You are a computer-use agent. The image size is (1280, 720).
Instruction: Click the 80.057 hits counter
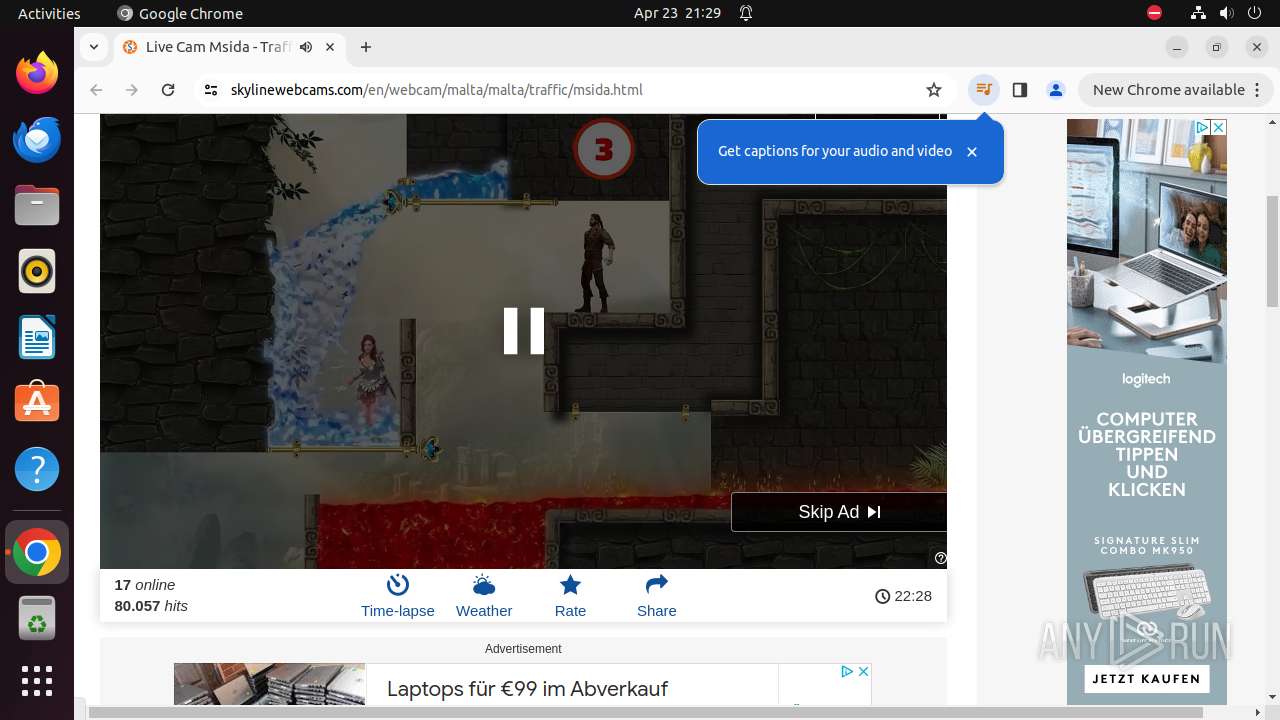point(151,606)
